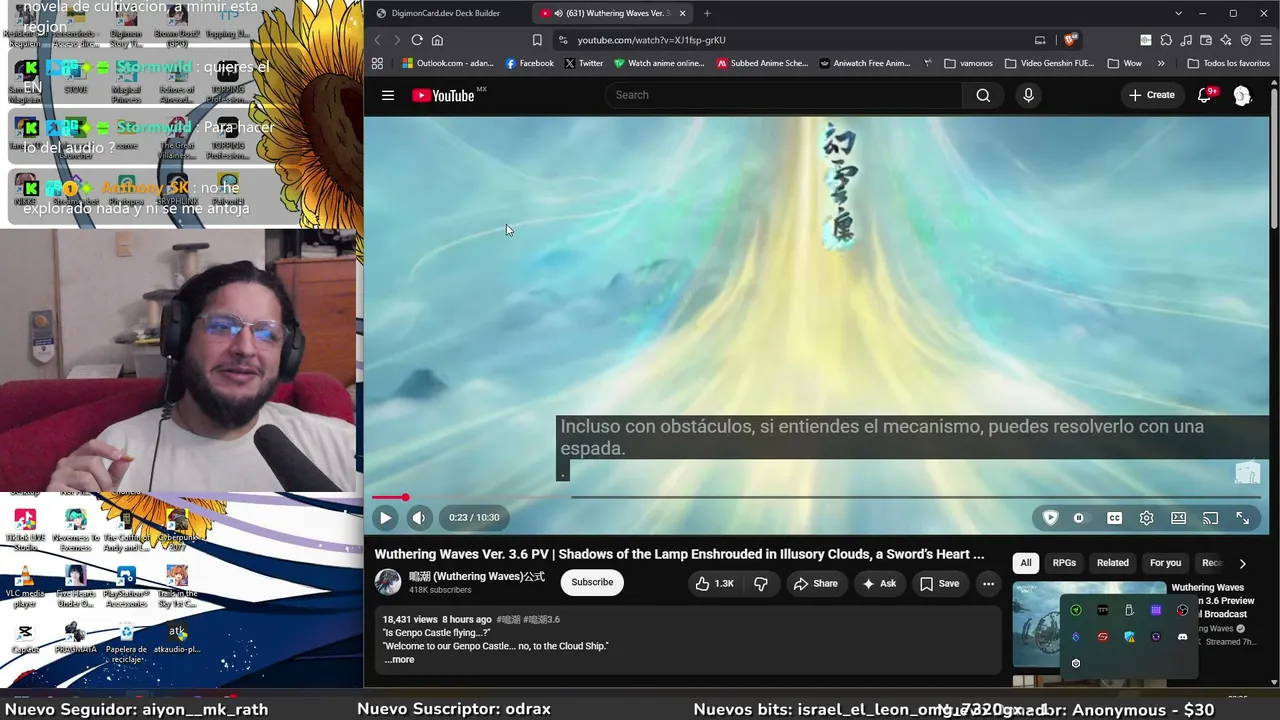This screenshot has width=1280, height=720.
Task: Open the browser extensions puzzle icon
Action: tap(1166, 40)
